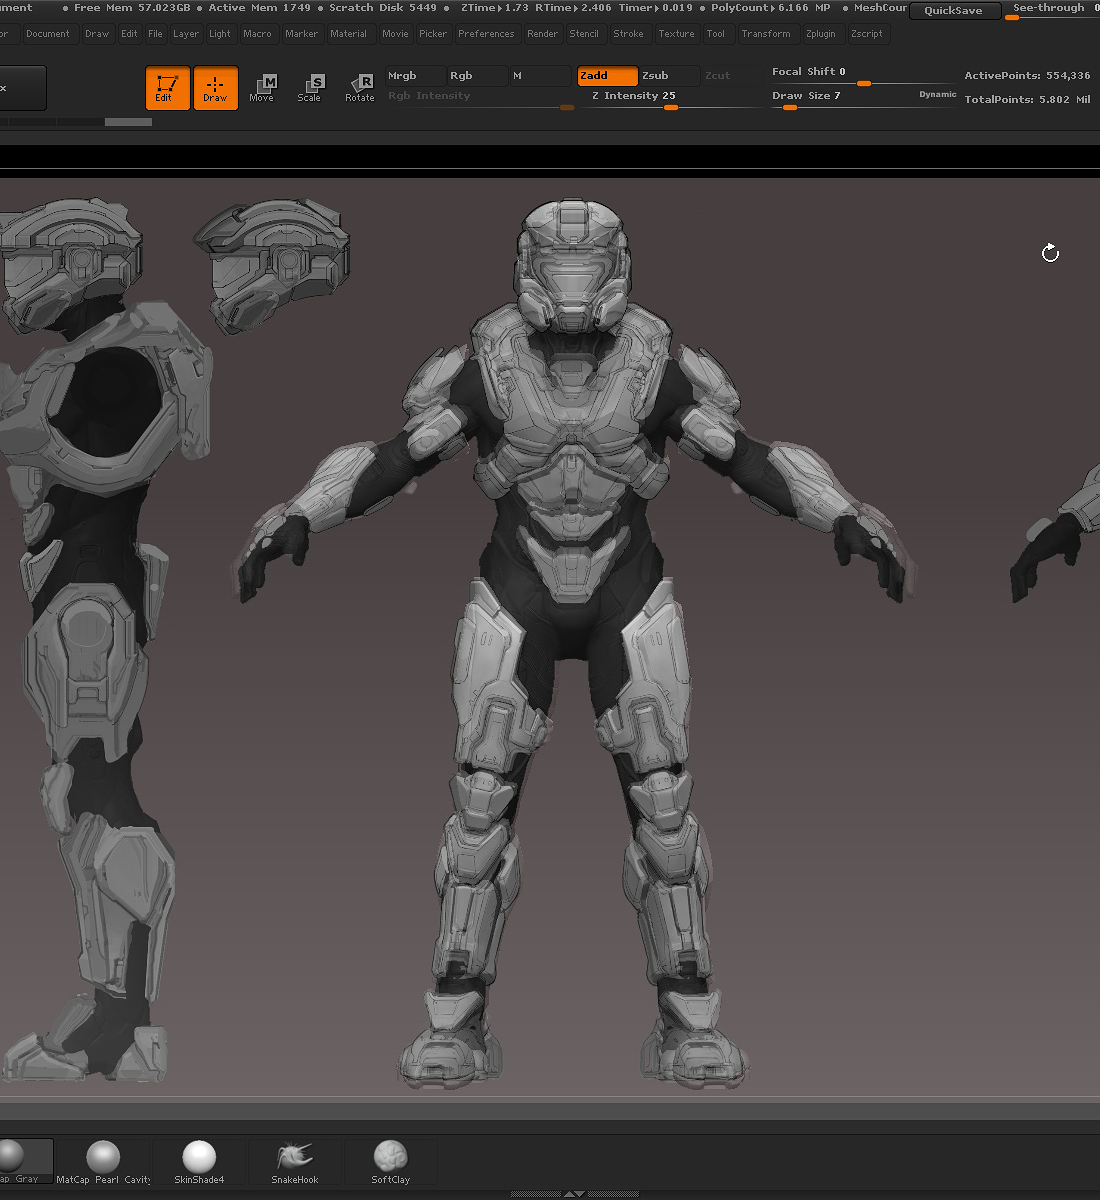Enable Zcut mode
The width and height of the screenshot is (1100, 1200).
(x=731, y=76)
